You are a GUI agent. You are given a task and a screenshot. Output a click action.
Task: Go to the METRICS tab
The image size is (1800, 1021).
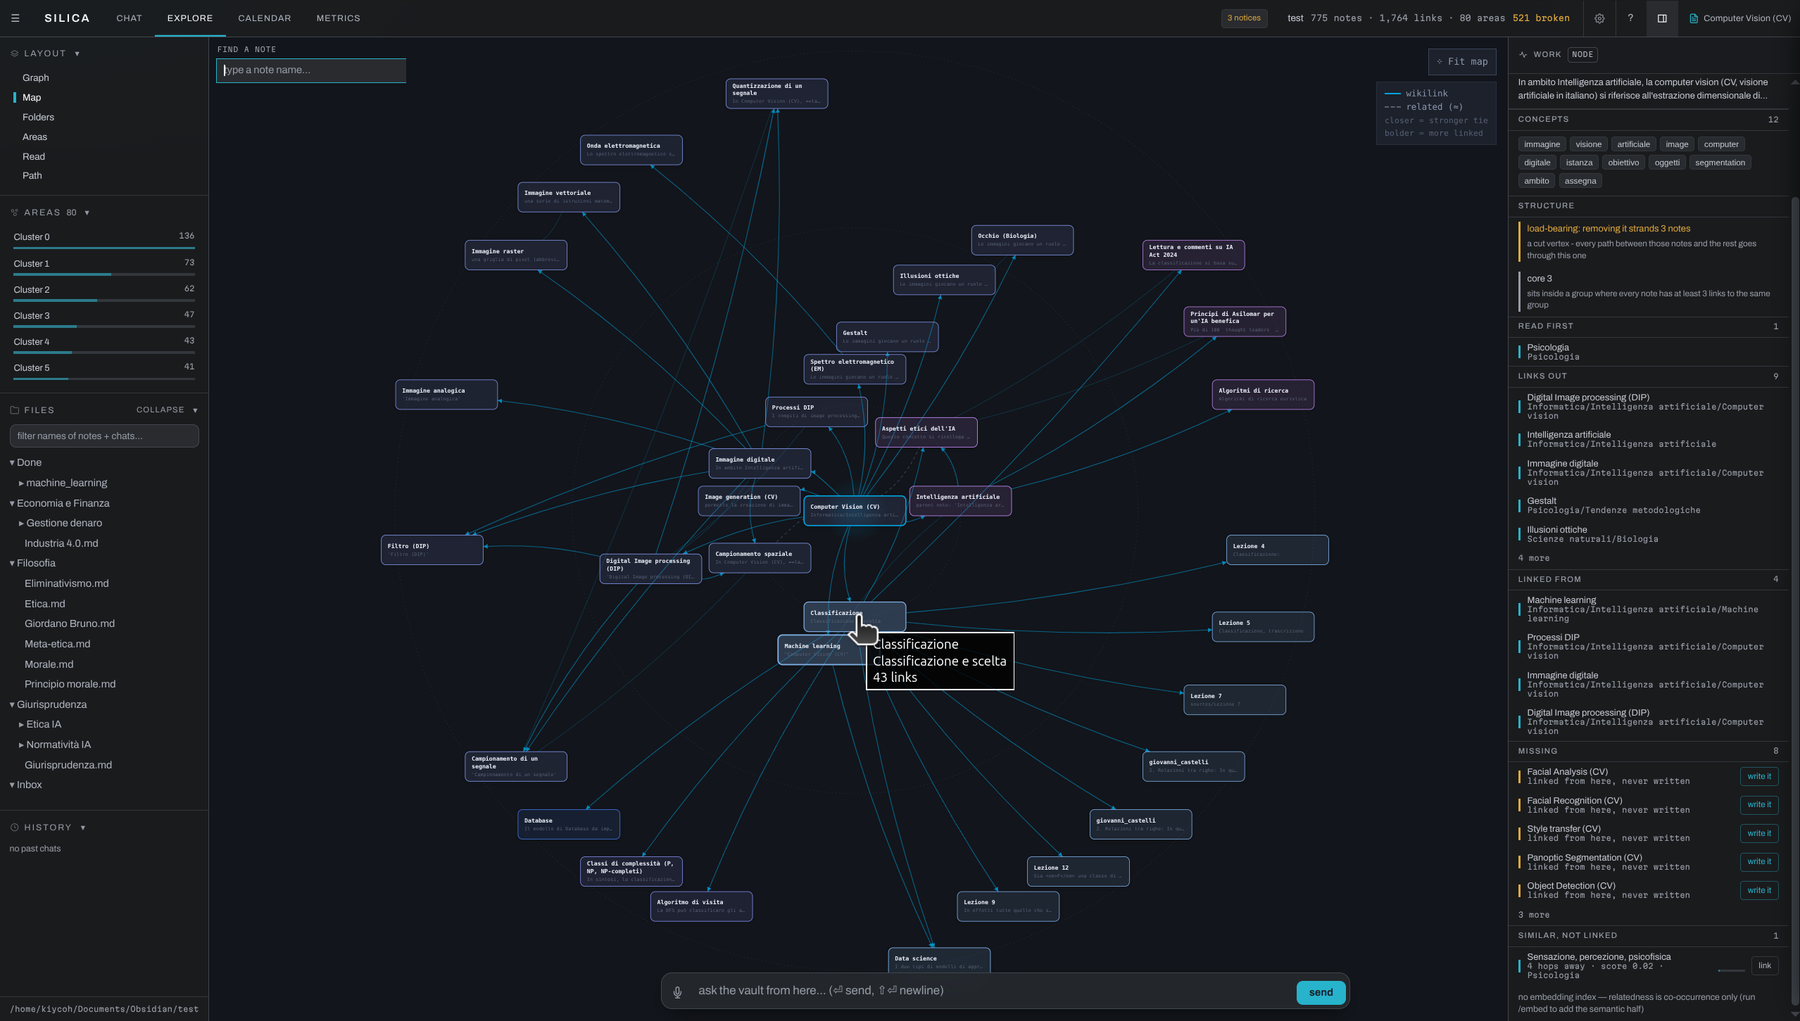[338, 18]
